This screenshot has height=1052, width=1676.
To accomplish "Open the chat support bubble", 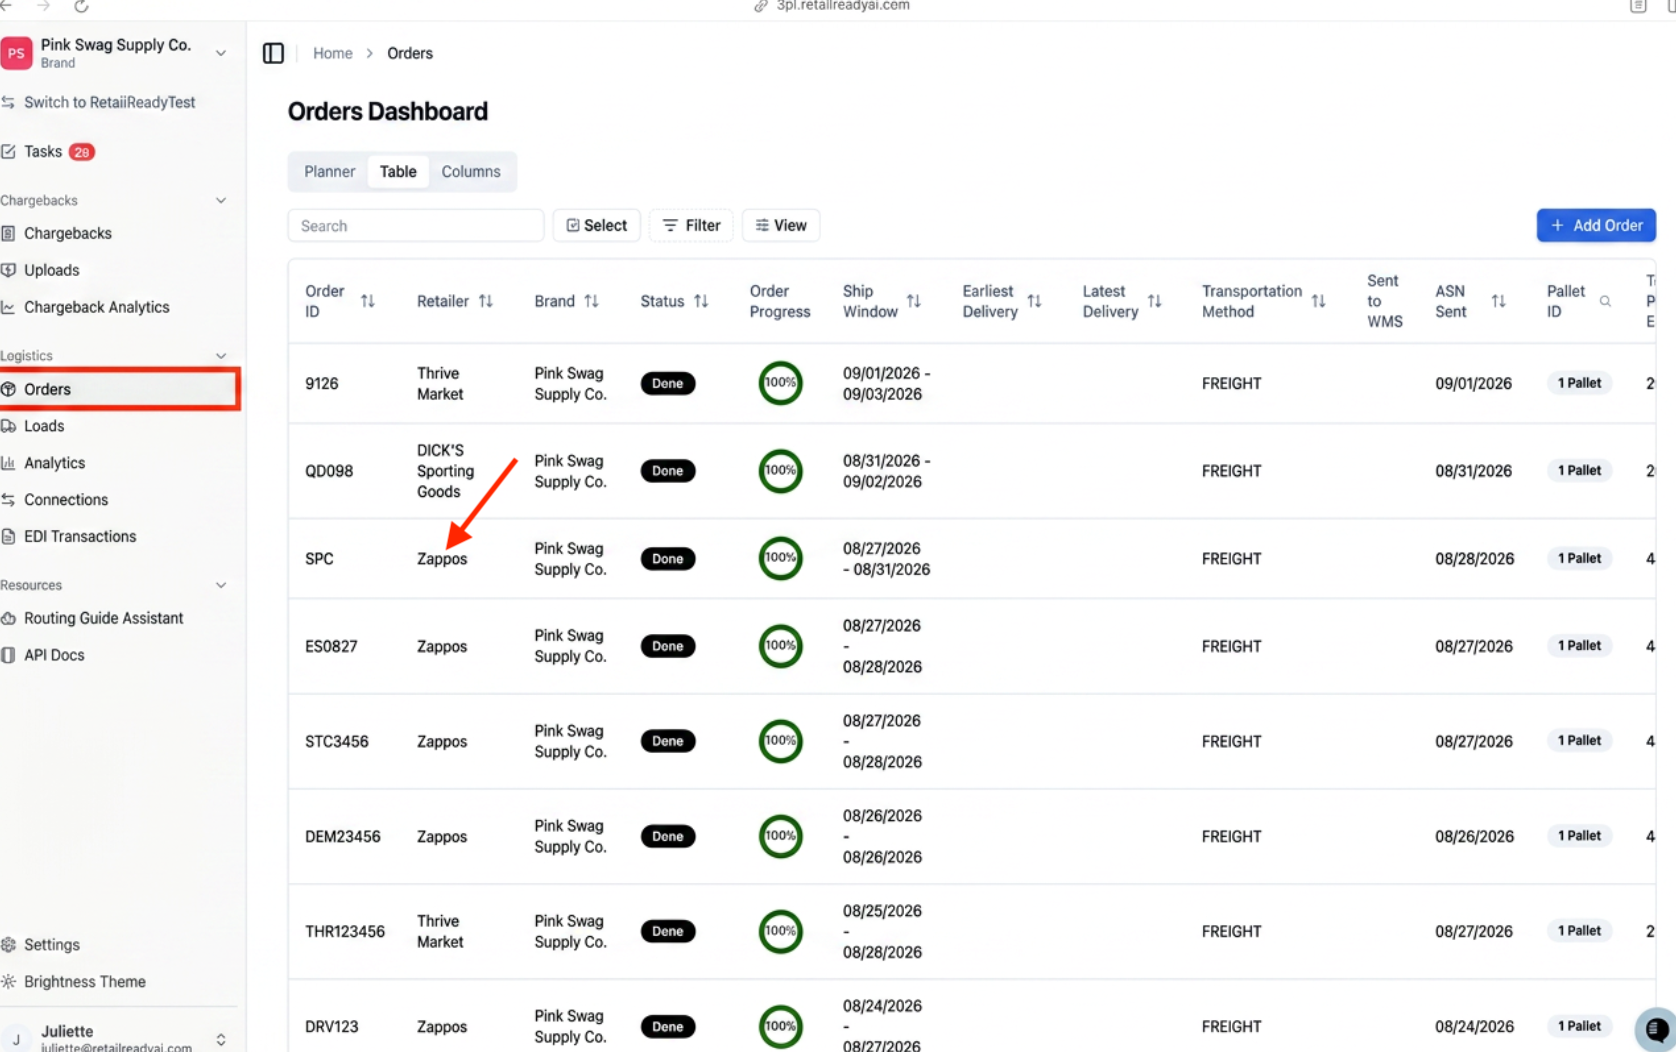I will 1656,1030.
